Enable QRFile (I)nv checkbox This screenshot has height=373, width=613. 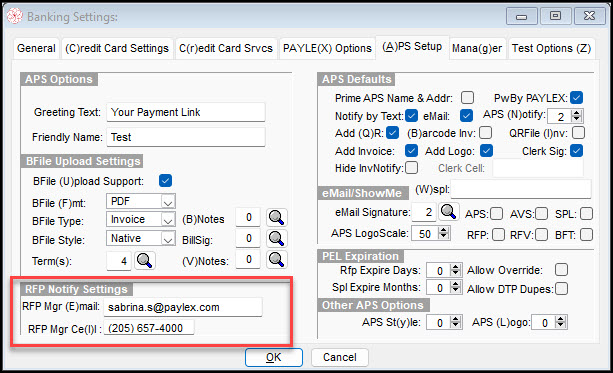(x=578, y=133)
